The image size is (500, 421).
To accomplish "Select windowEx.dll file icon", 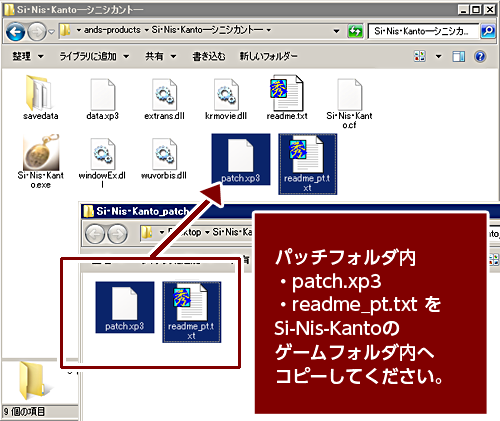I will [102, 162].
